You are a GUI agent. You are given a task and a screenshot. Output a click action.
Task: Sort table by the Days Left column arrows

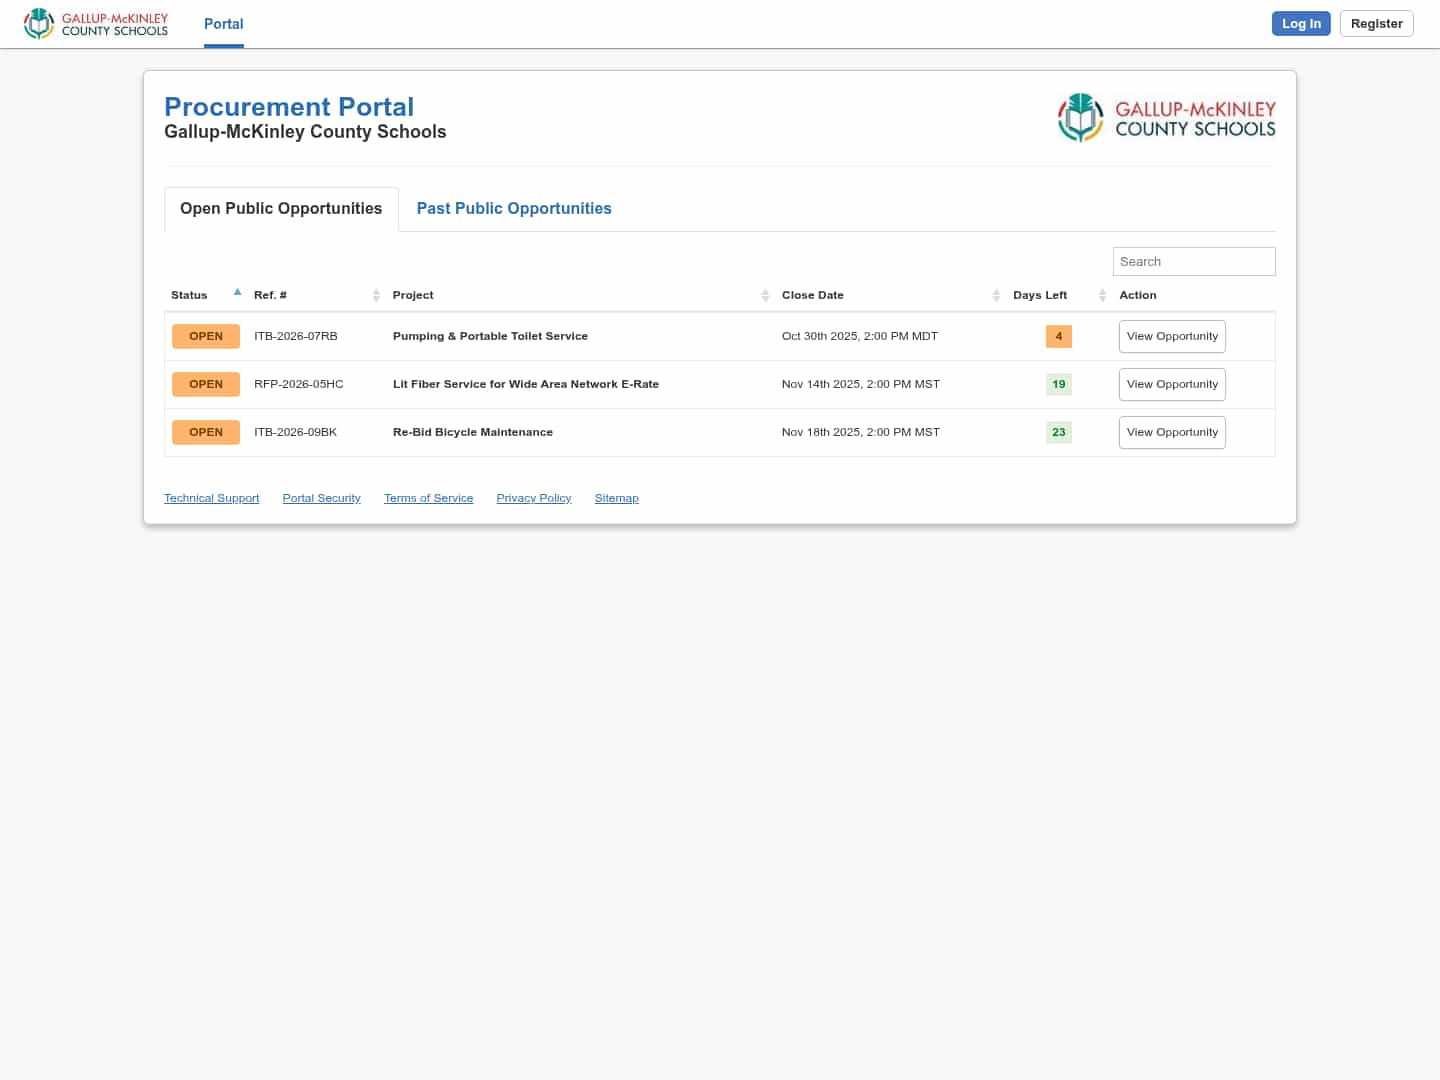pyautogui.click(x=1102, y=295)
